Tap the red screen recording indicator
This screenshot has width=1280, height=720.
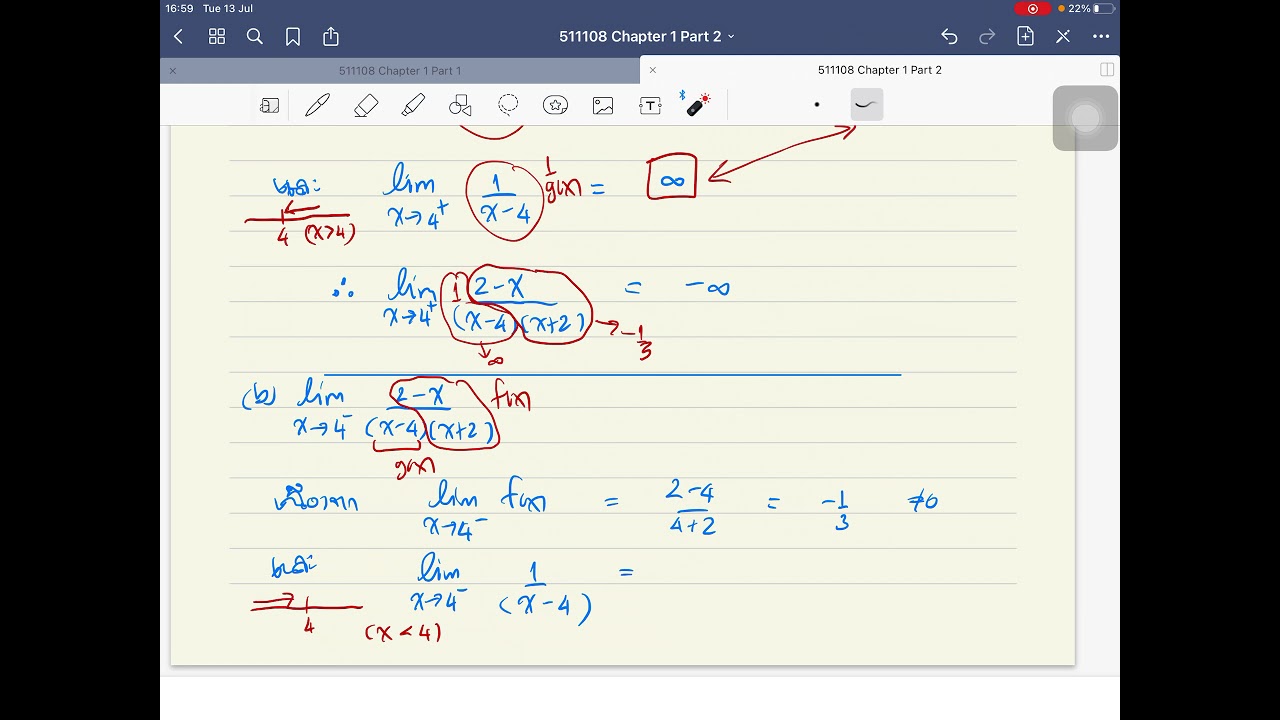(x=1034, y=8)
